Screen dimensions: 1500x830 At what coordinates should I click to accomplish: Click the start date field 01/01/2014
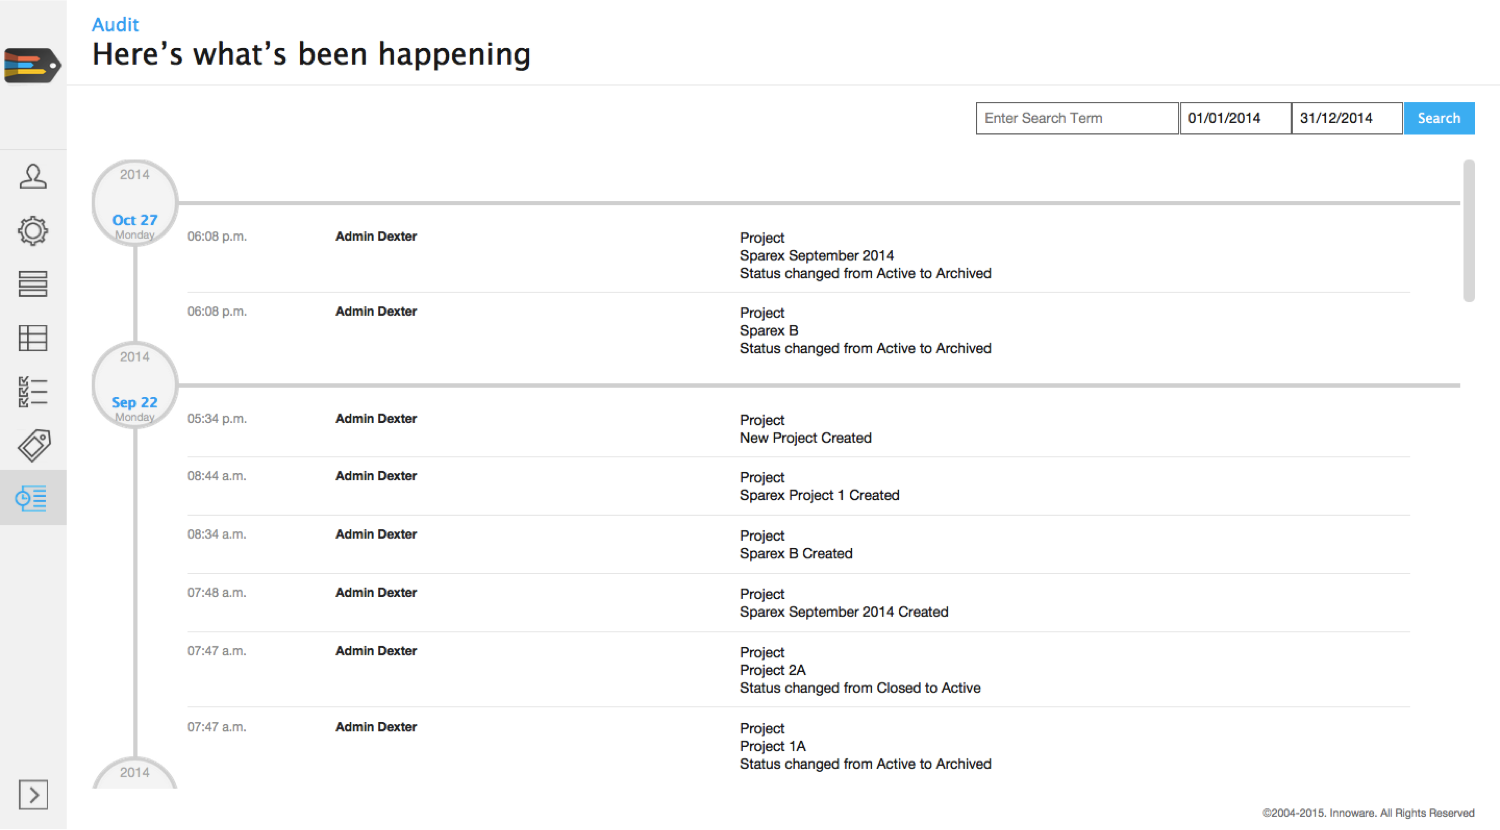click(1235, 118)
